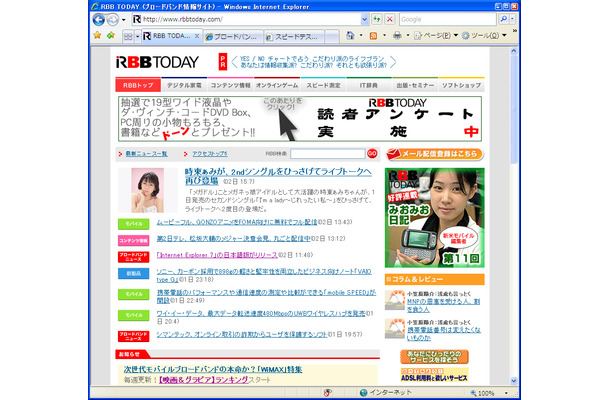The height and width of the screenshot is (400, 610).
Task: Click the page scrollbar down arrow
Action: pos(514,381)
